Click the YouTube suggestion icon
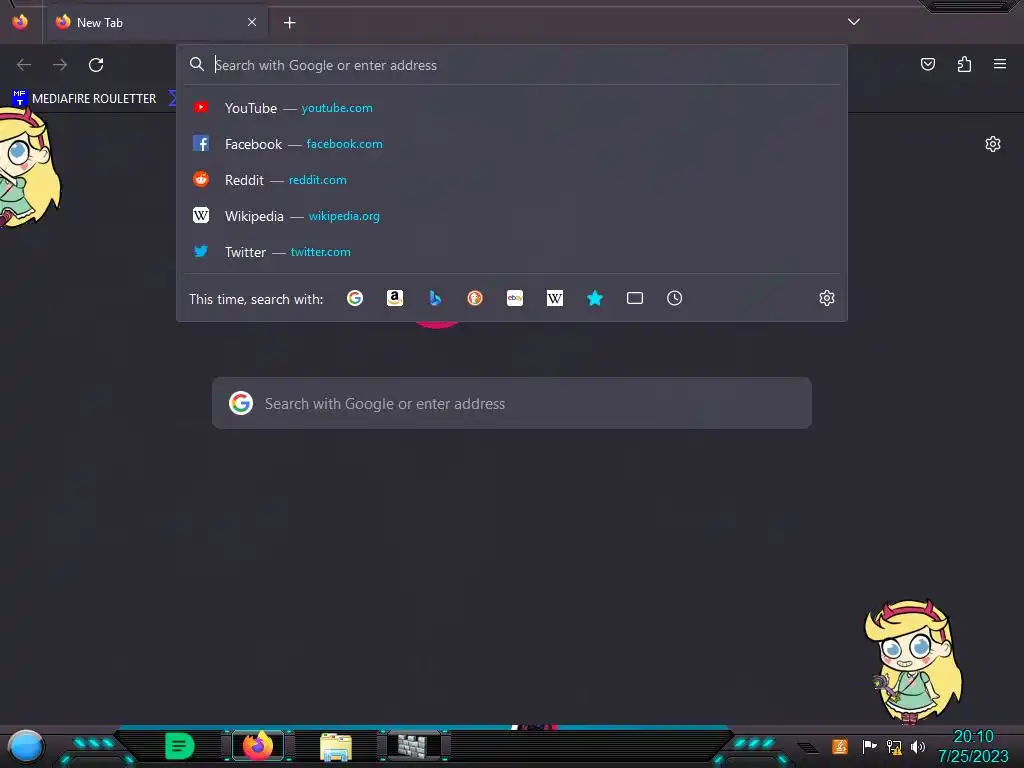 pos(201,107)
